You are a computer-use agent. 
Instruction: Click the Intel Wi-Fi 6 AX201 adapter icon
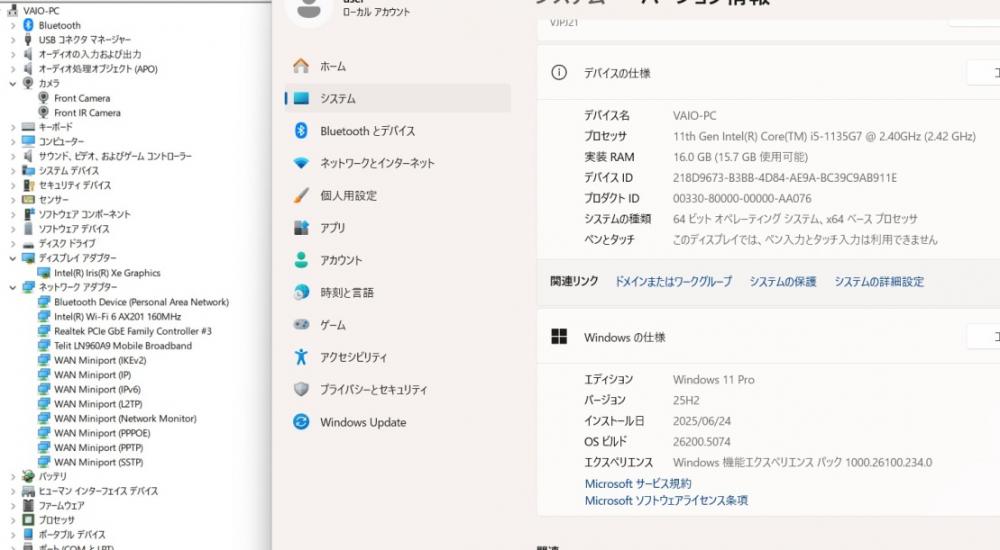(43, 316)
